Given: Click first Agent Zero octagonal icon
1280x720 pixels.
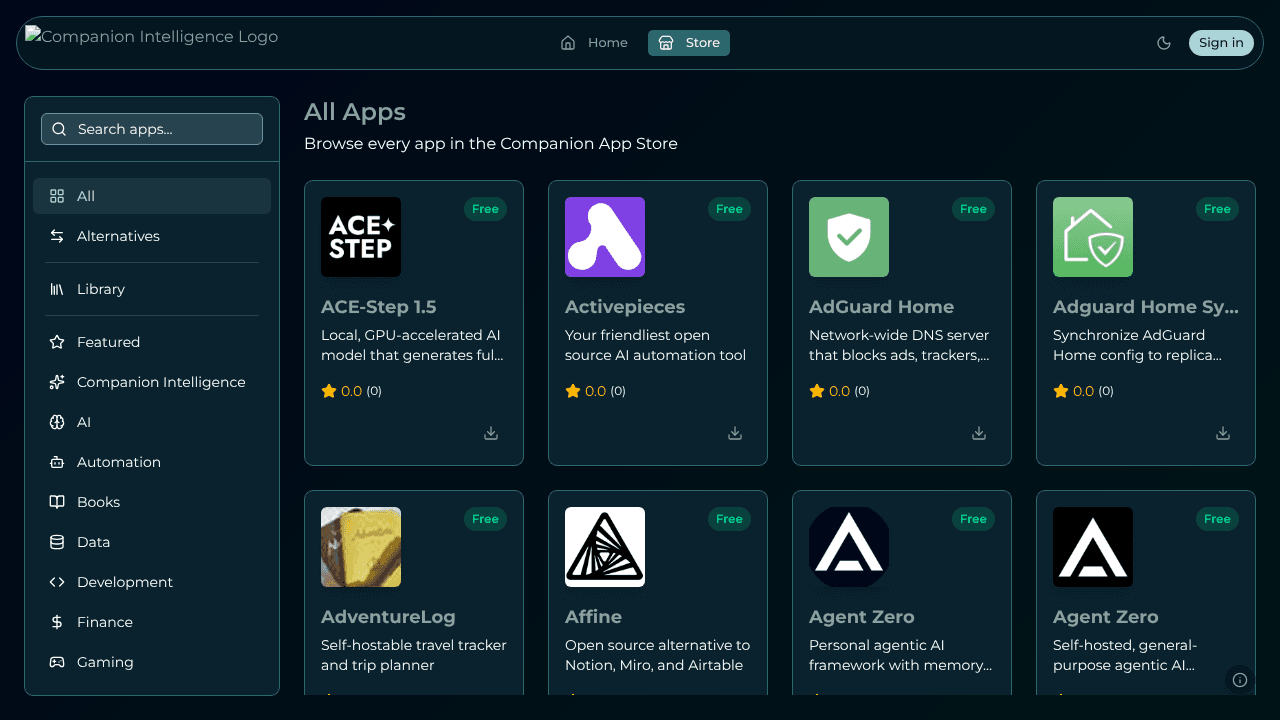Looking at the screenshot, I should click(849, 547).
